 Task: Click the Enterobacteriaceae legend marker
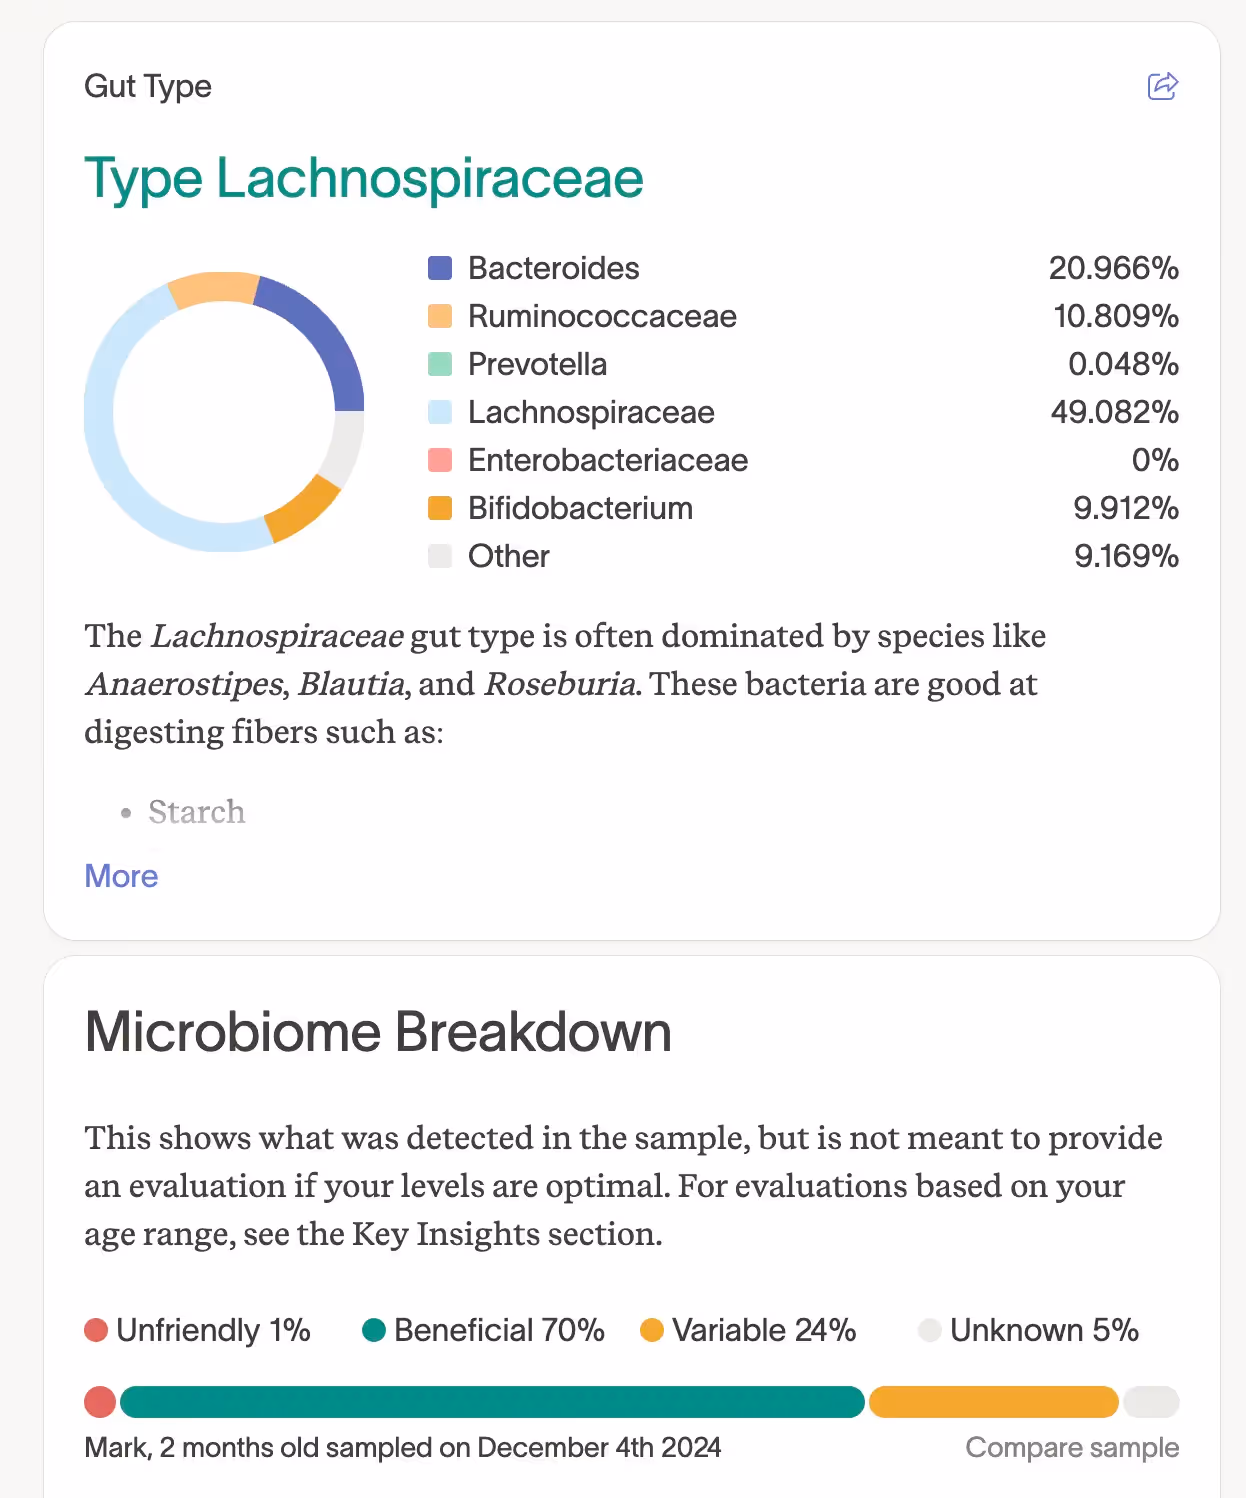pos(440,460)
